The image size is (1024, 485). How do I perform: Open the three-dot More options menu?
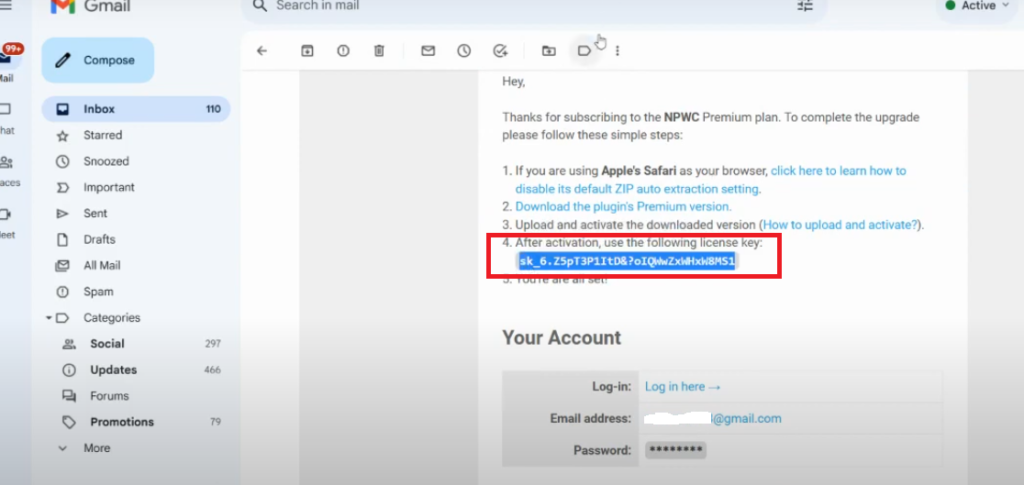(618, 51)
